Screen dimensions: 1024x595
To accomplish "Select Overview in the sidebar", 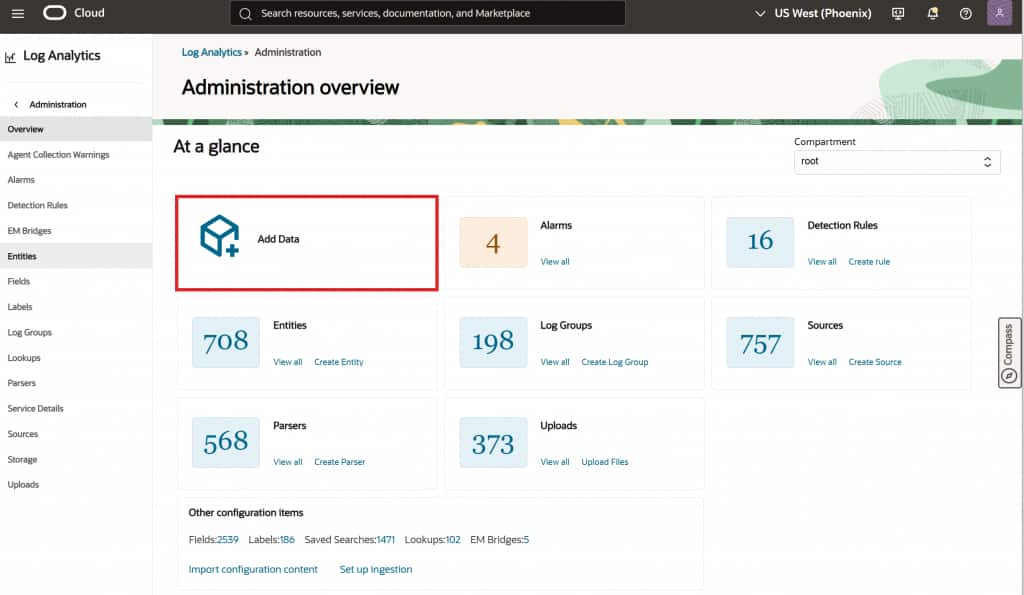I will 76,129.
